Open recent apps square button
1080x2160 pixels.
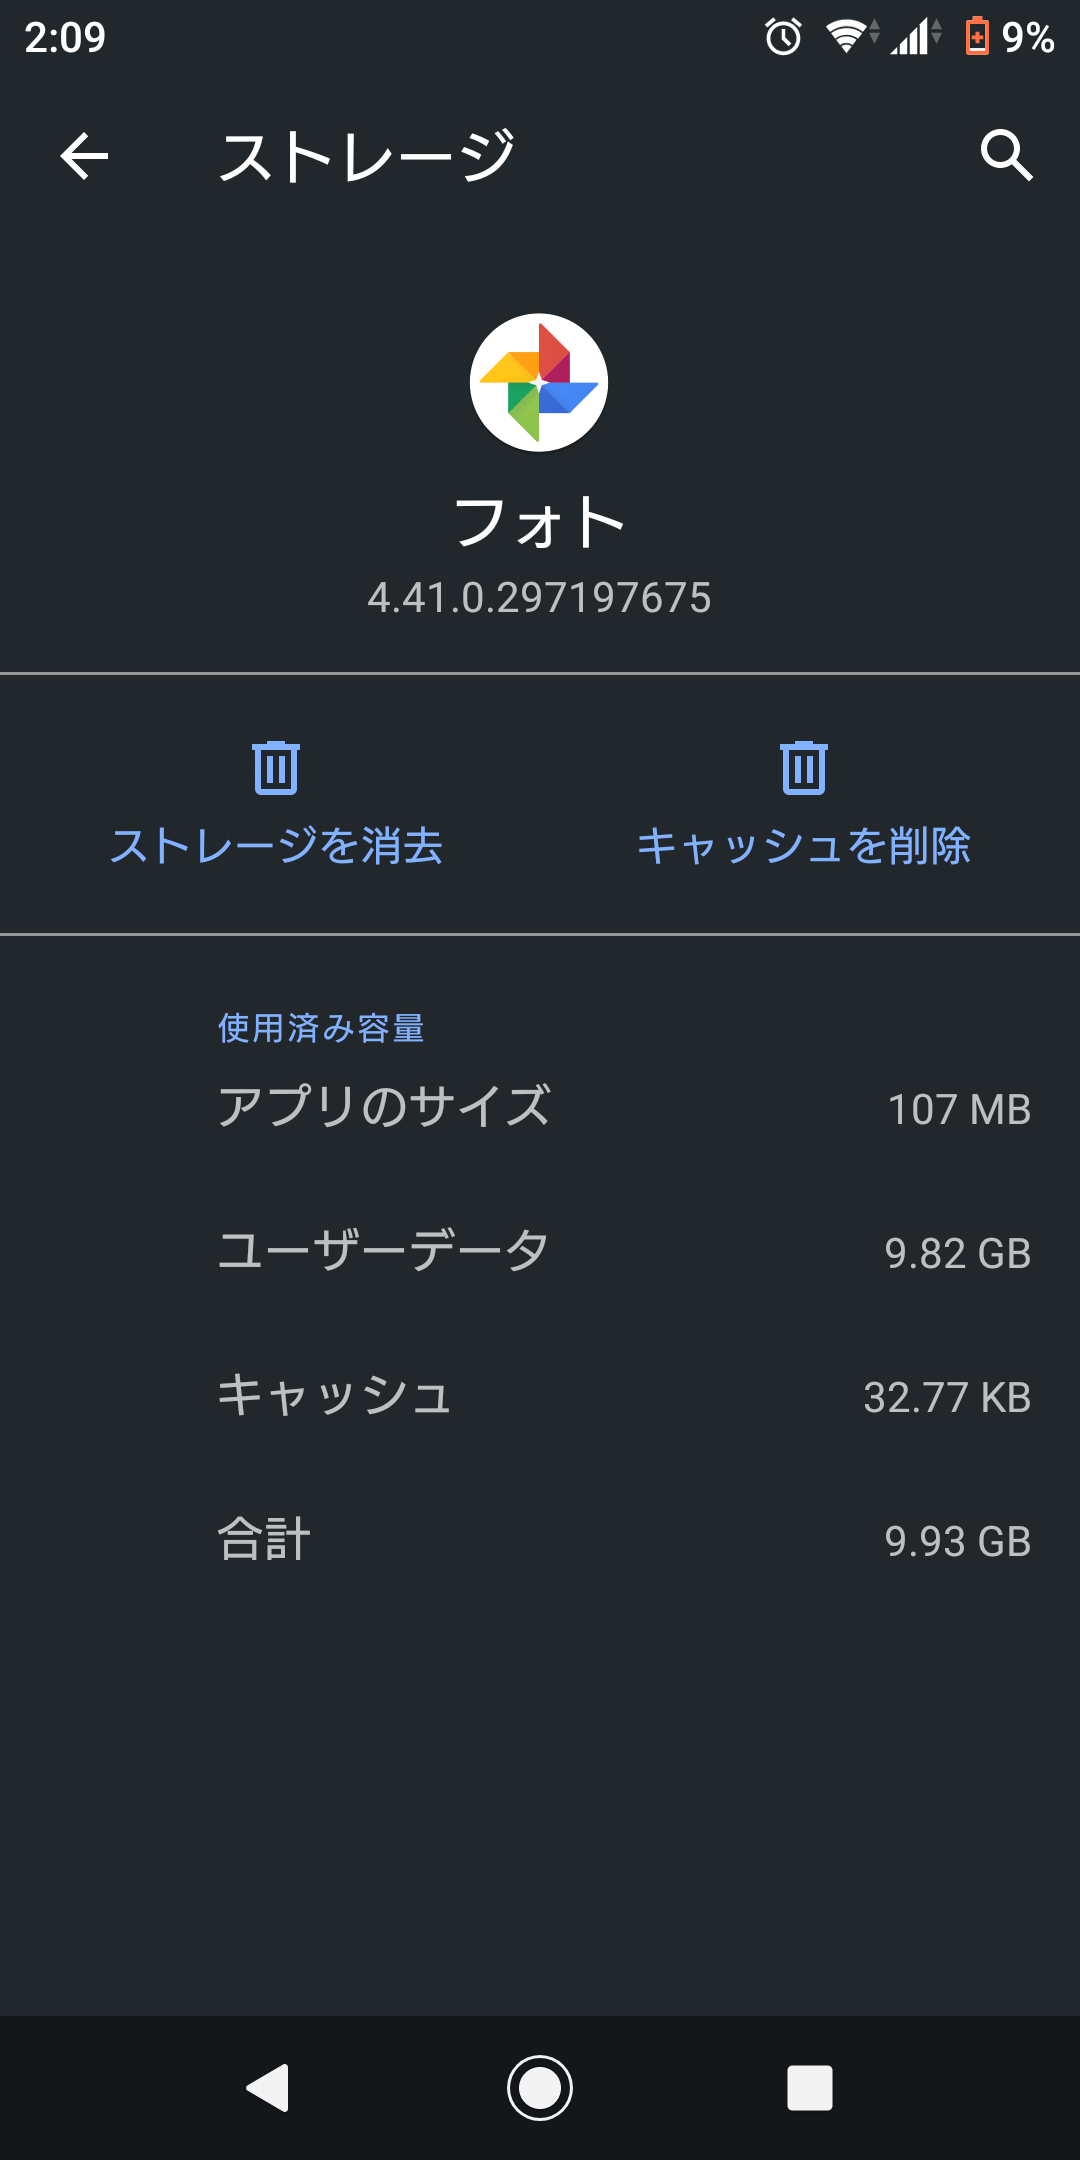[x=809, y=2088]
